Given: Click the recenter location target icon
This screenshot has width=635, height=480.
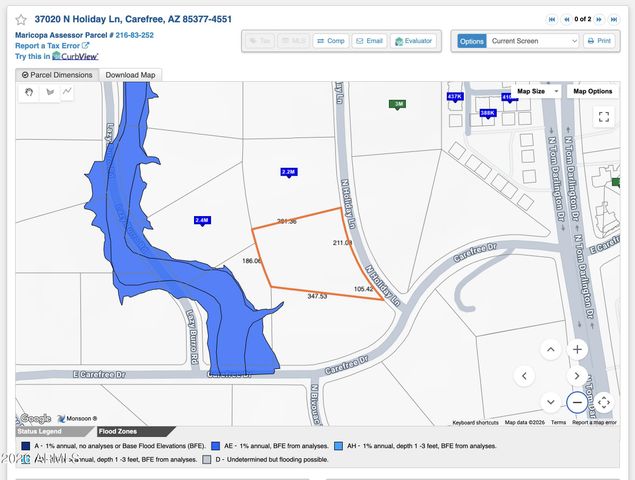Looking at the screenshot, I should 604,402.
